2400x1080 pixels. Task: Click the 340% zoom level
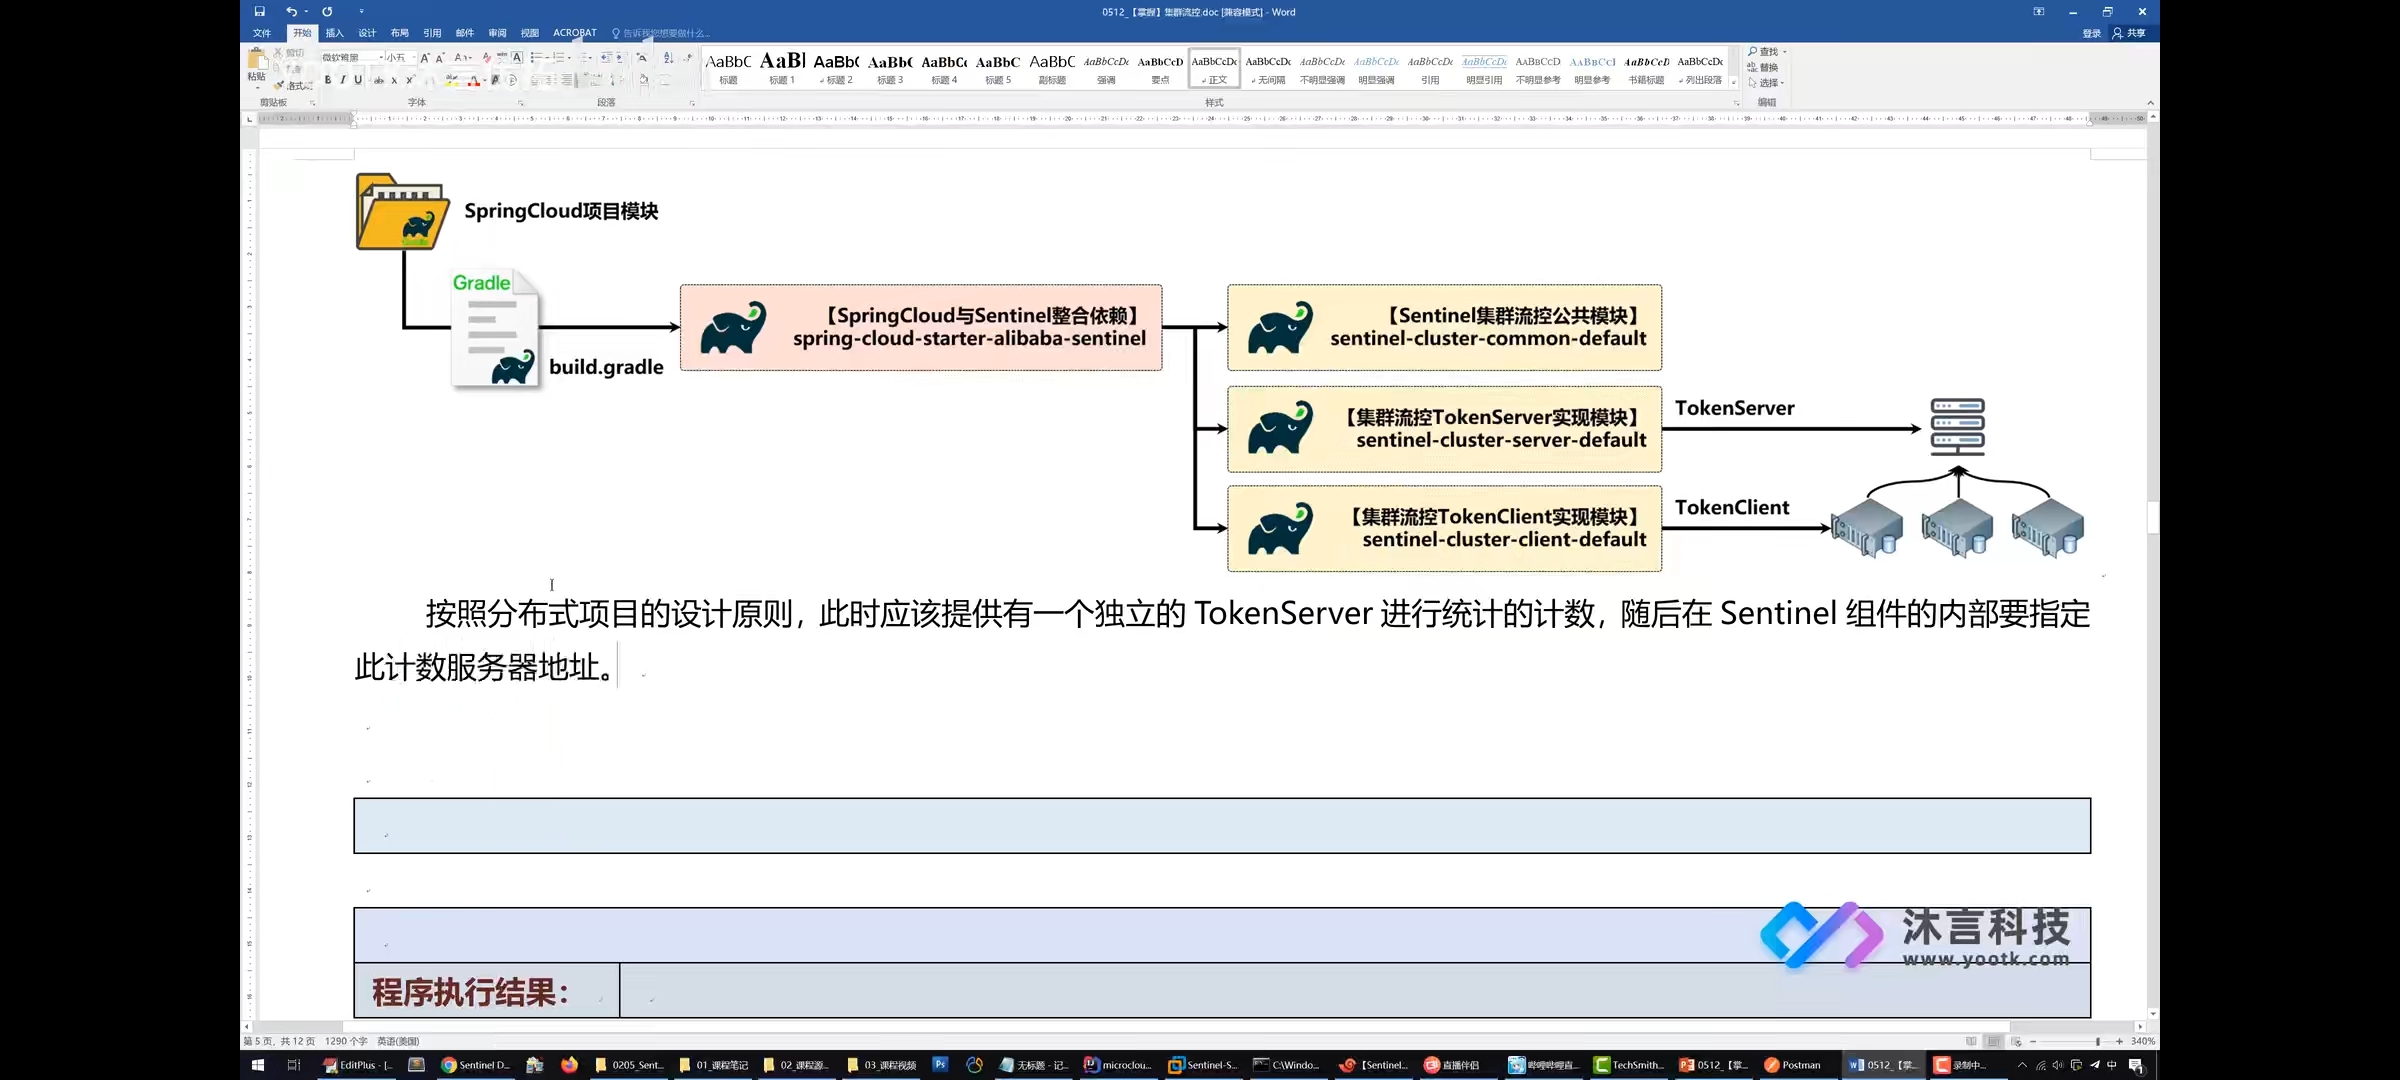(x=2143, y=1041)
